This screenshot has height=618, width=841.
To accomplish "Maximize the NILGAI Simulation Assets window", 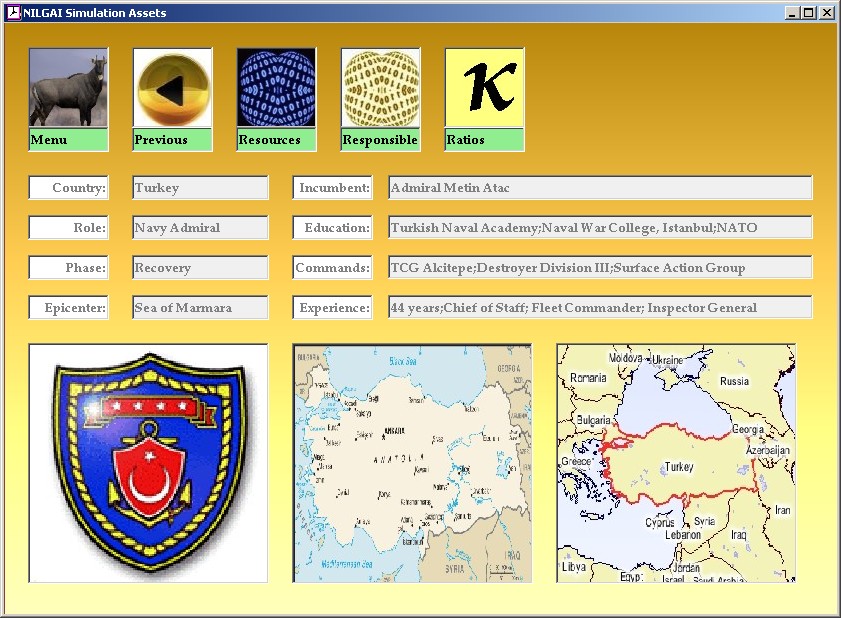I will [x=809, y=13].
